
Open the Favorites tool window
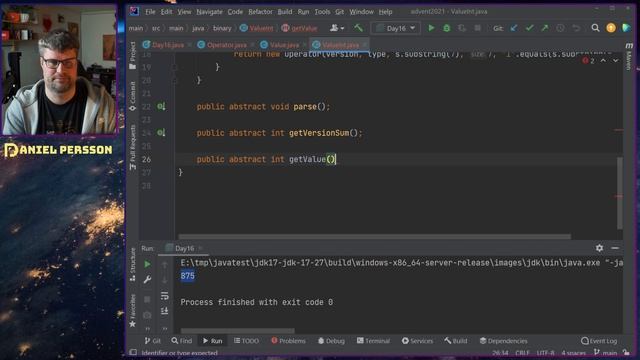[x=133, y=311]
